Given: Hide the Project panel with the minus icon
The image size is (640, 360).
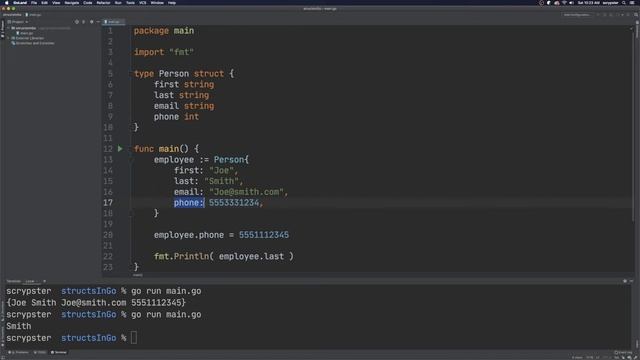Looking at the screenshot, I should pos(98,22).
